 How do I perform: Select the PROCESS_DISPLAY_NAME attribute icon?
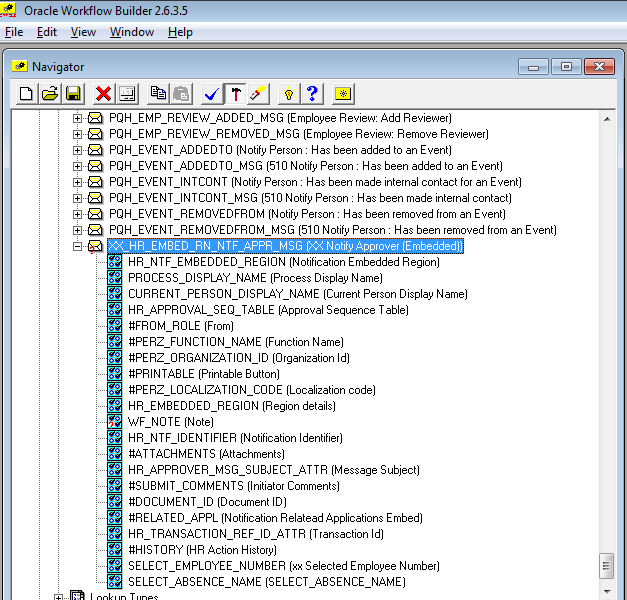tap(115, 278)
